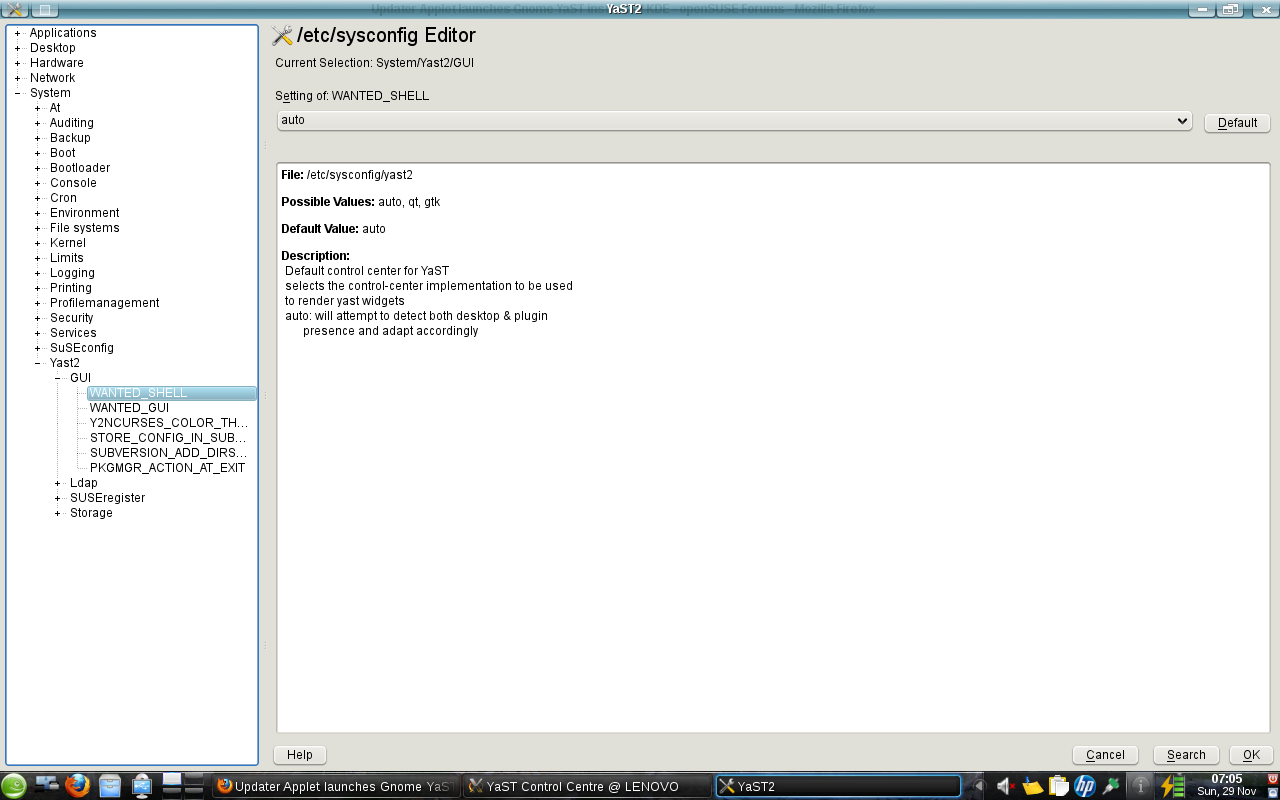1280x800 pixels.
Task: Click the Limits tree item
Action: point(67,258)
